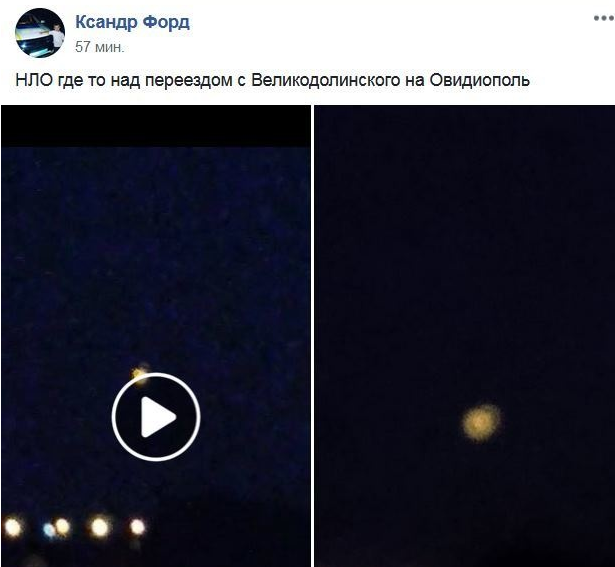Click the rightmost street light in video thumbnail
The image size is (615, 567).
click(138, 527)
